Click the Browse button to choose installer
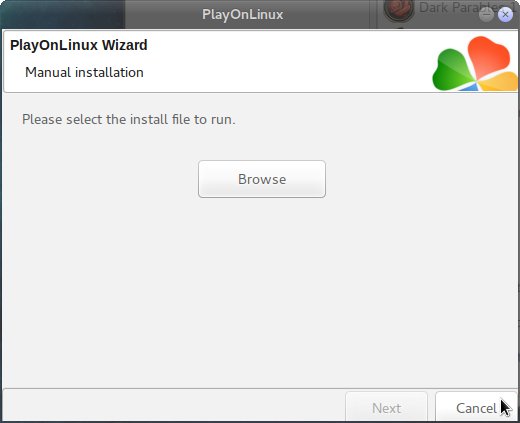The width and height of the screenshot is (520, 423). tap(262, 179)
